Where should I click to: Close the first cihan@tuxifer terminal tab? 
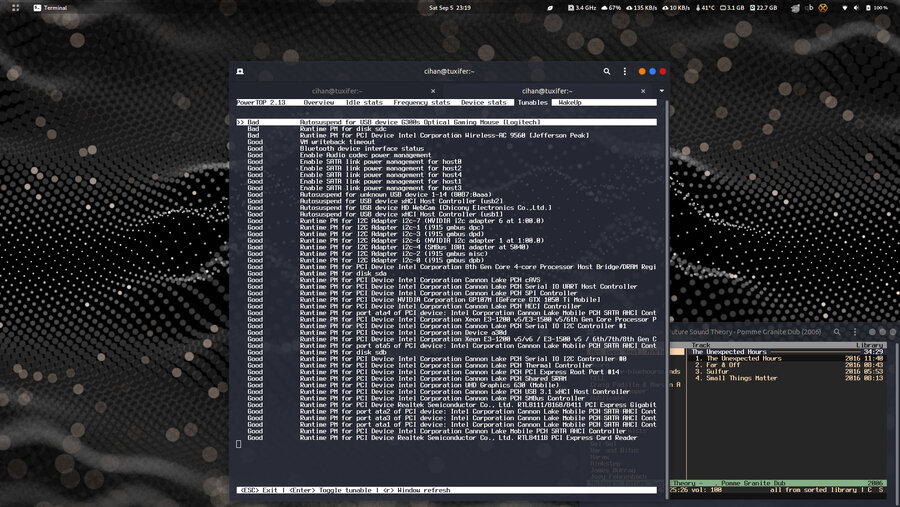click(433, 90)
